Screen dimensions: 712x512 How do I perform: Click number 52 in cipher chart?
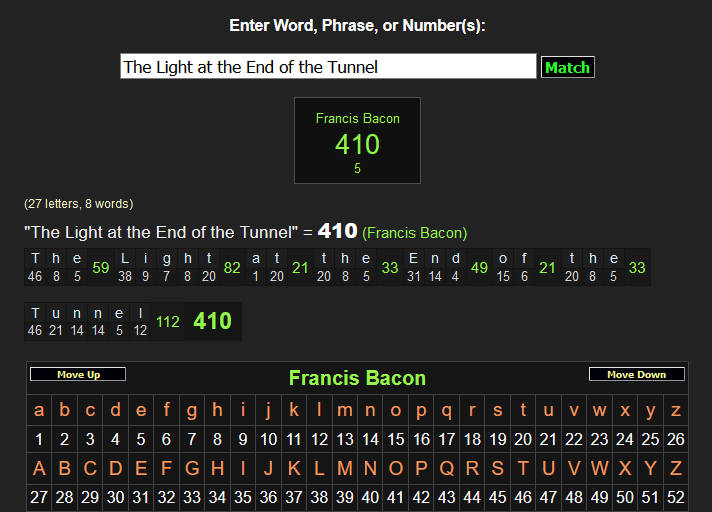coord(675,497)
